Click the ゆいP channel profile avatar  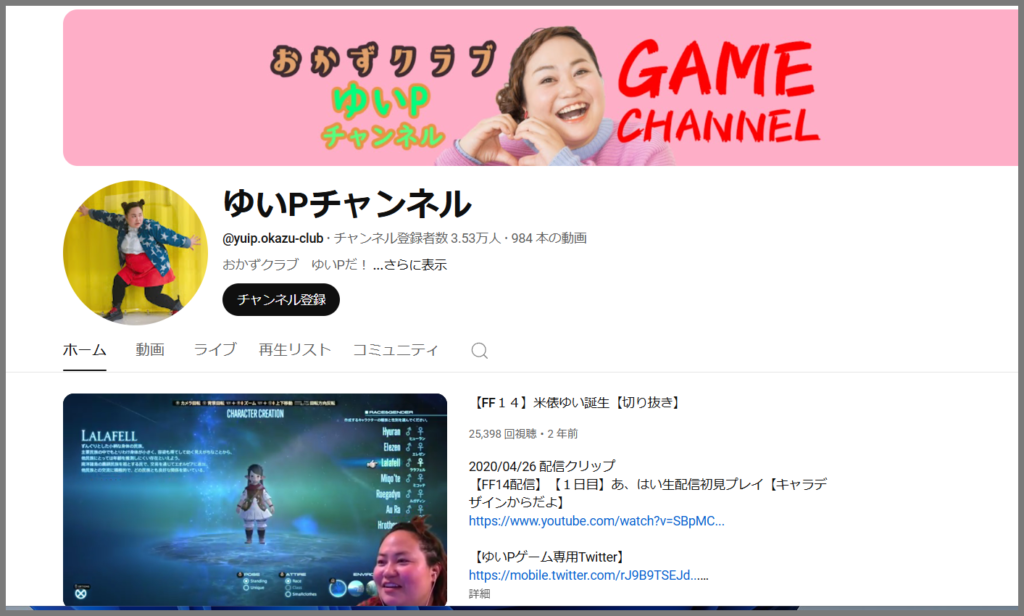coord(135,252)
